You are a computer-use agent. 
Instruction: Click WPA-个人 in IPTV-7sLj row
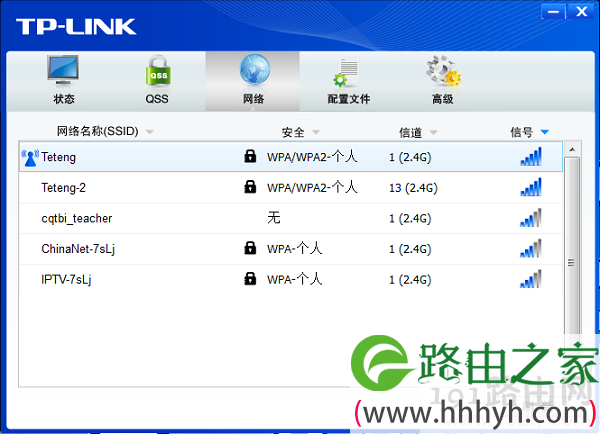pyautogui.click(x=295, y=279)
